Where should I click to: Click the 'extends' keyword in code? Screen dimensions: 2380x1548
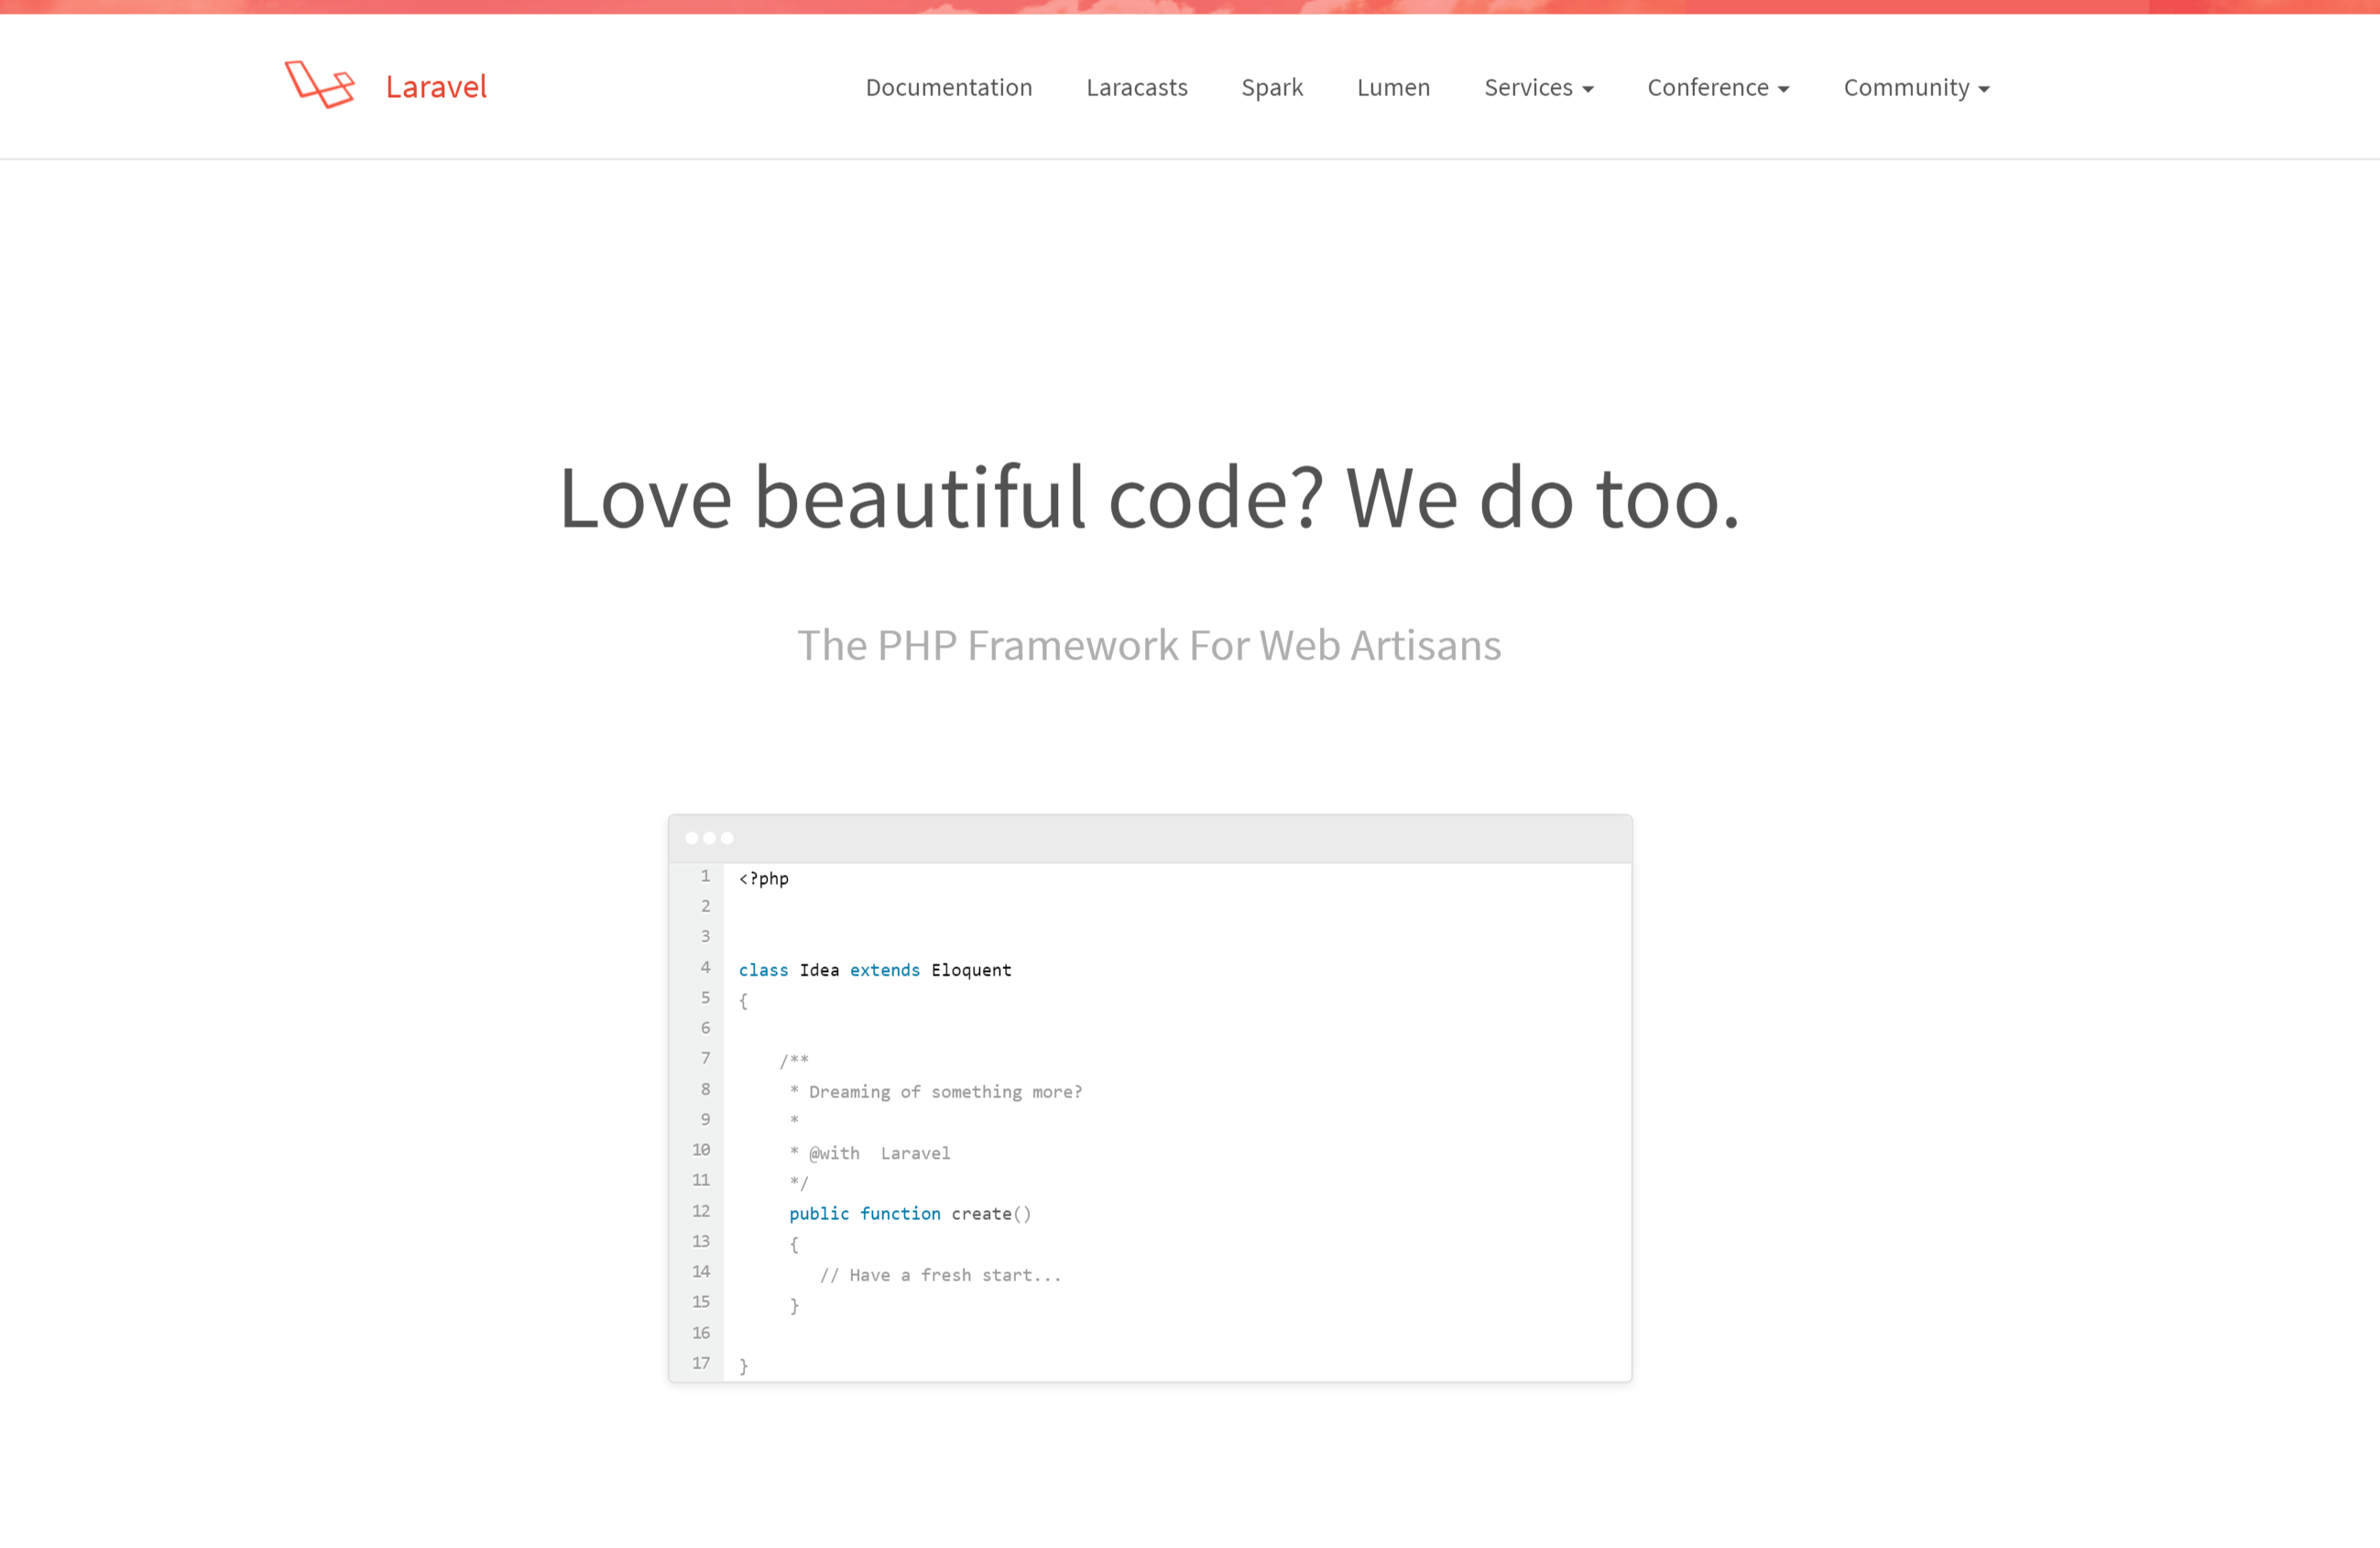pos(884,970)
